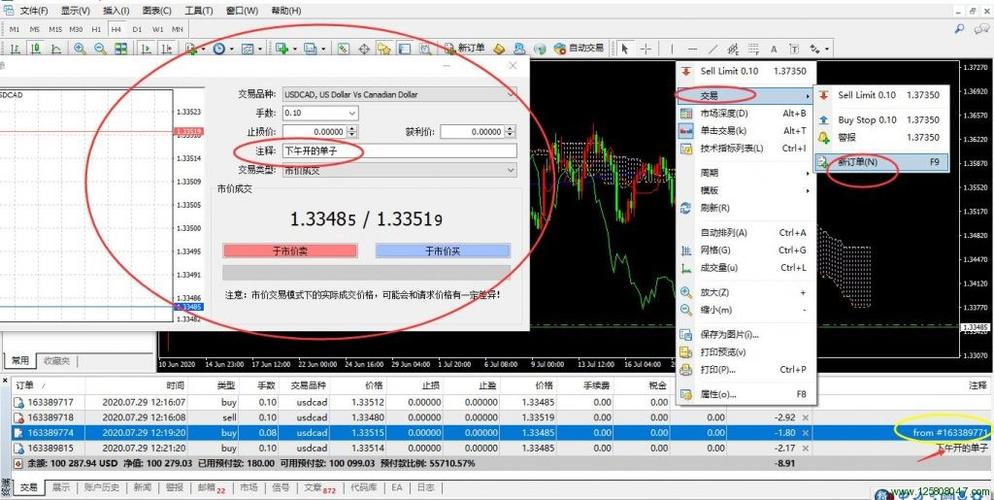The height and width of the screenshot is (500, 994).
Task: Select the candlestick chart toolbar icon
Action: click(36, 49)
